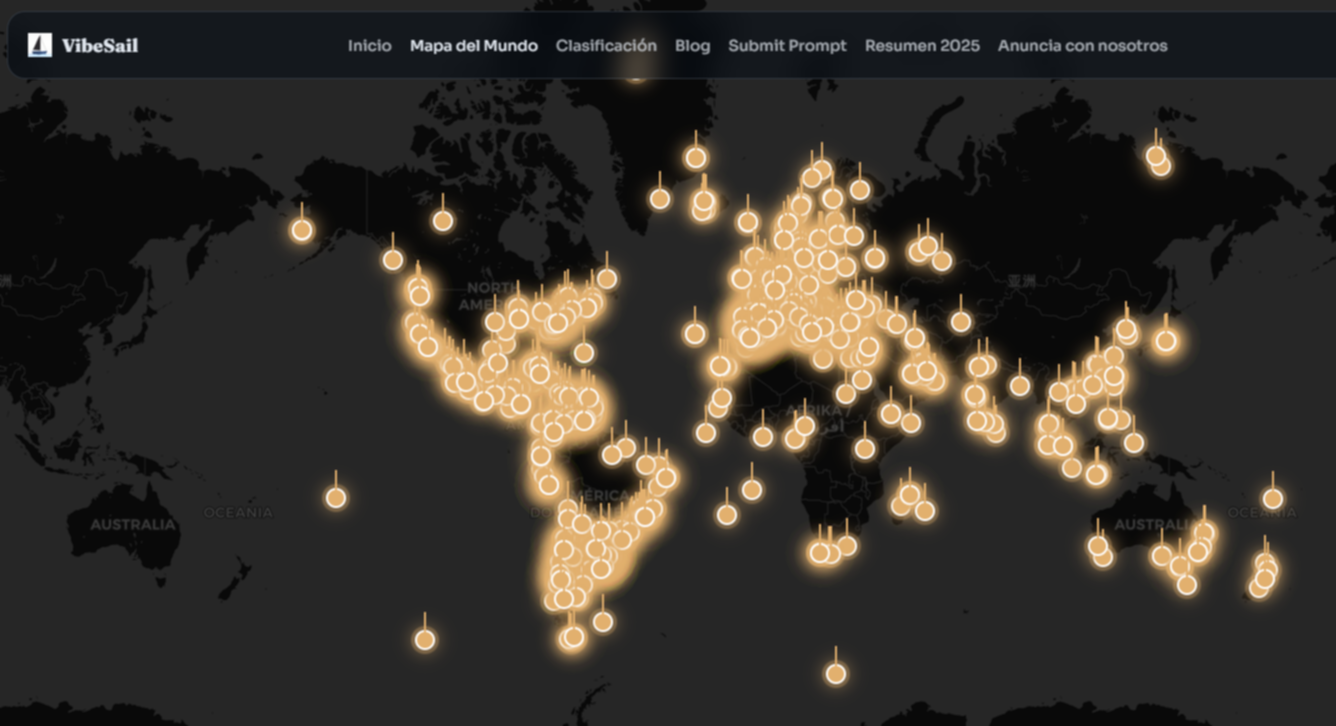Image resolution: width=1336 pixels, height=726 pixels.
Task: Click the isolated Central Asia pin
Action: [960, 321]
